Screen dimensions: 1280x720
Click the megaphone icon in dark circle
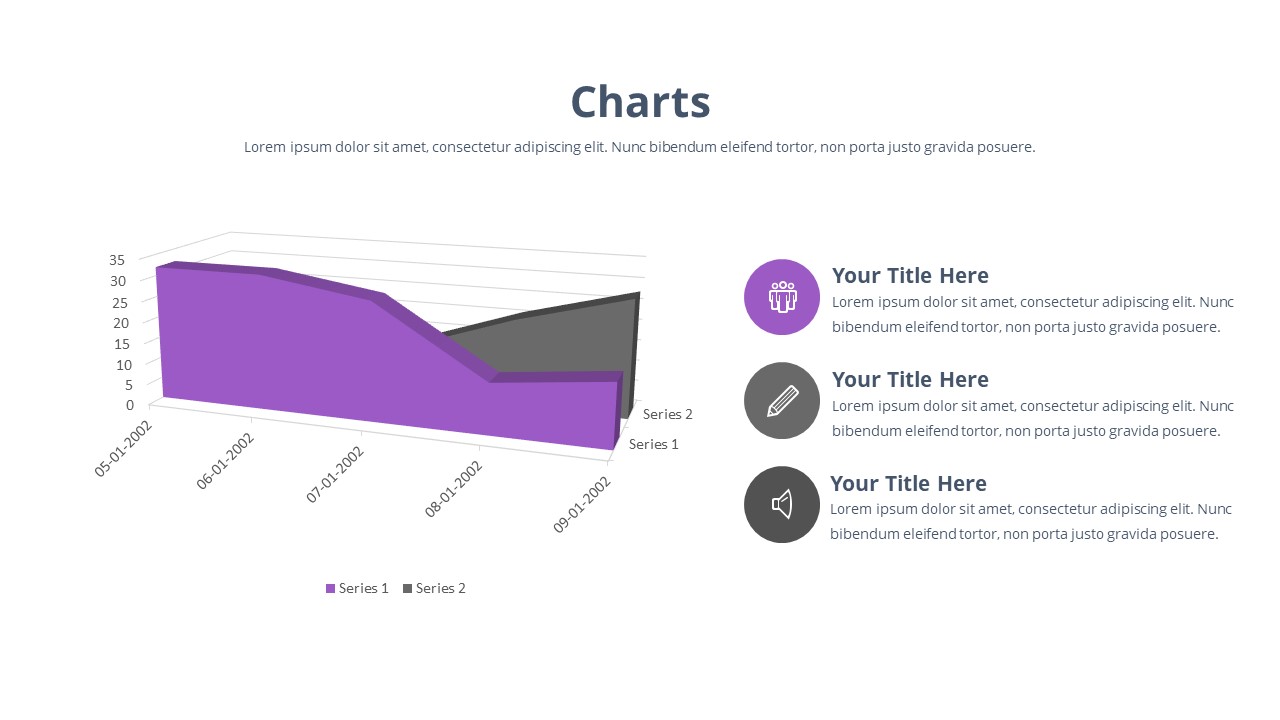782,504
